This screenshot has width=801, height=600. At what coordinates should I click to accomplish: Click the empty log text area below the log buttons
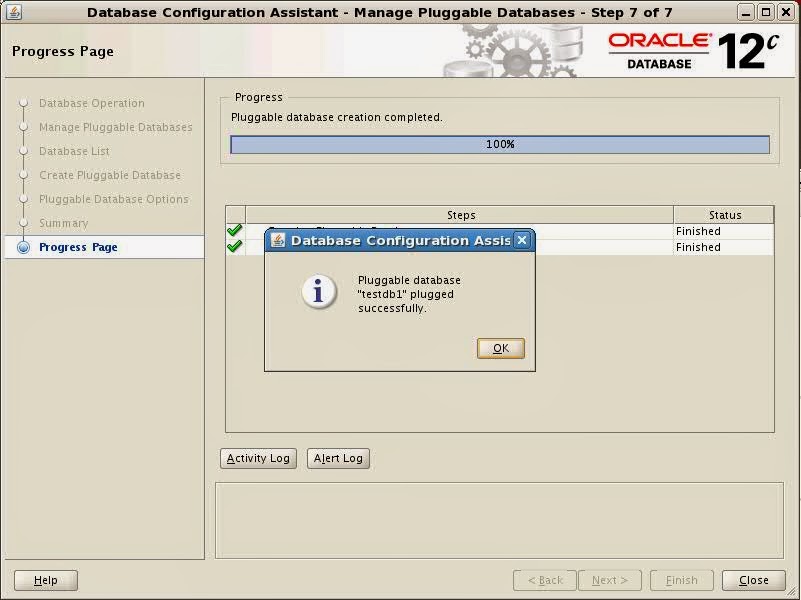tap(499, 520)
